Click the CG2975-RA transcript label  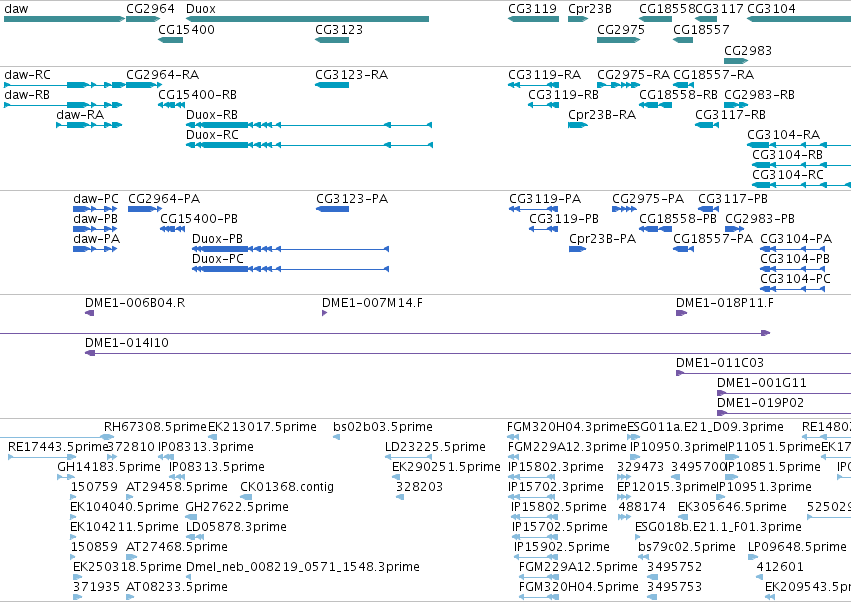(633, 75)
